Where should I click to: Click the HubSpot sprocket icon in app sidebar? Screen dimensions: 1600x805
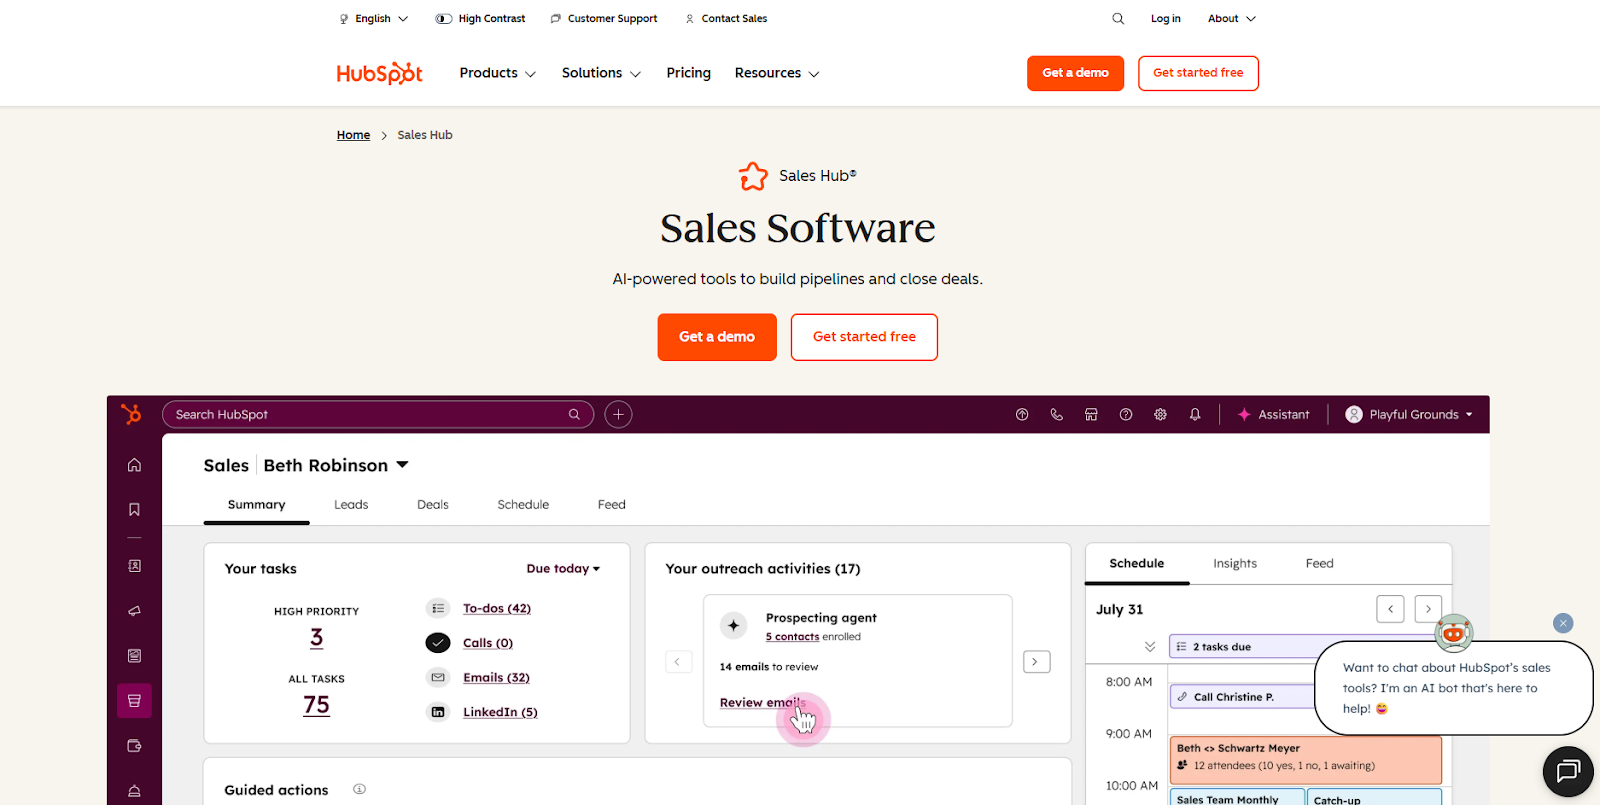[x=131, y=414]
